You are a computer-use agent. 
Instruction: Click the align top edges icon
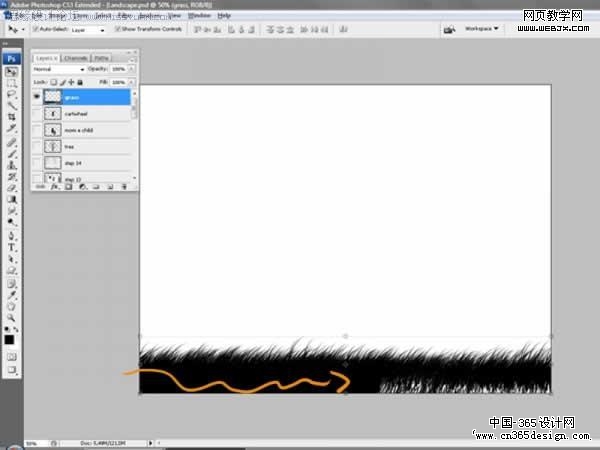tap(197, 29)
